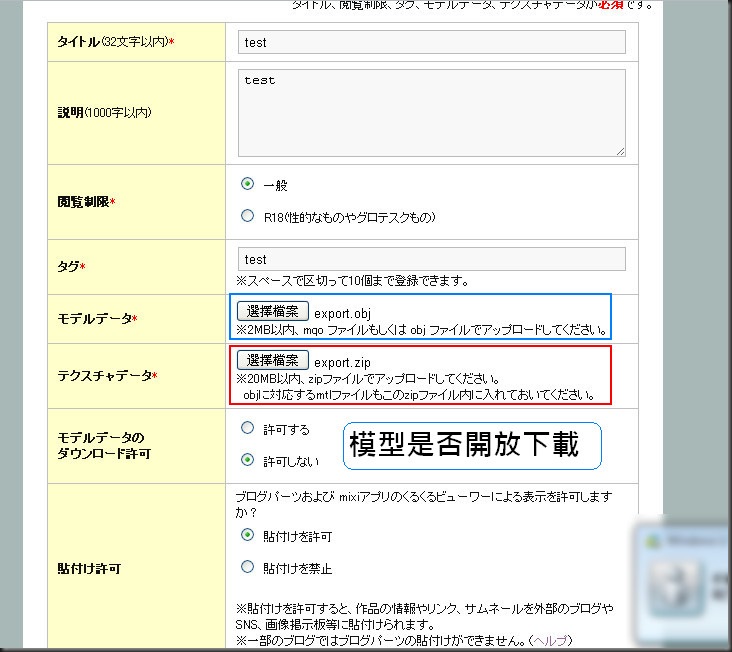Image resolution: width=732 pixels, height=652 pixels.
Task: Click the モデルデータのダウンロード許可 label
Action: click(104, 446)
